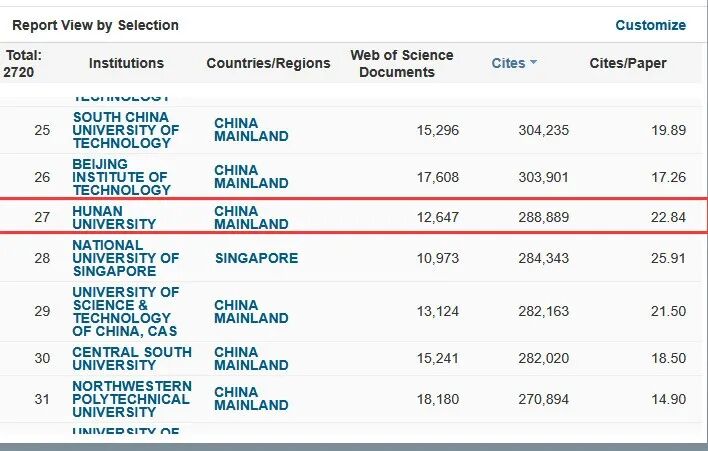The width and height of the screenshot is (708, 451).
Task: Open Northwestern Polytechnical University link
Action: 131,399
